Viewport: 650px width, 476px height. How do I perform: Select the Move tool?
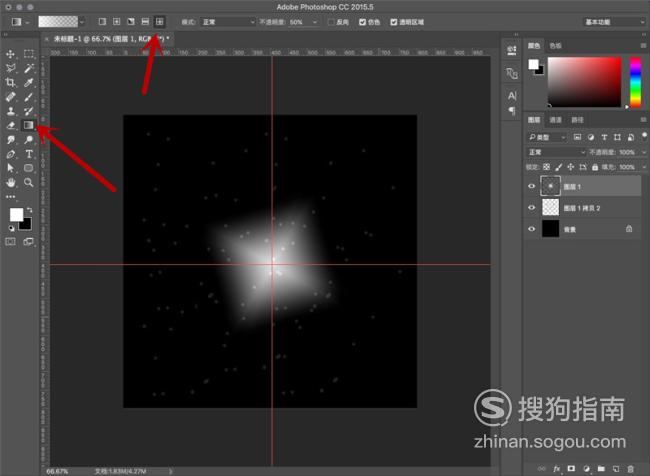point(11,54)
